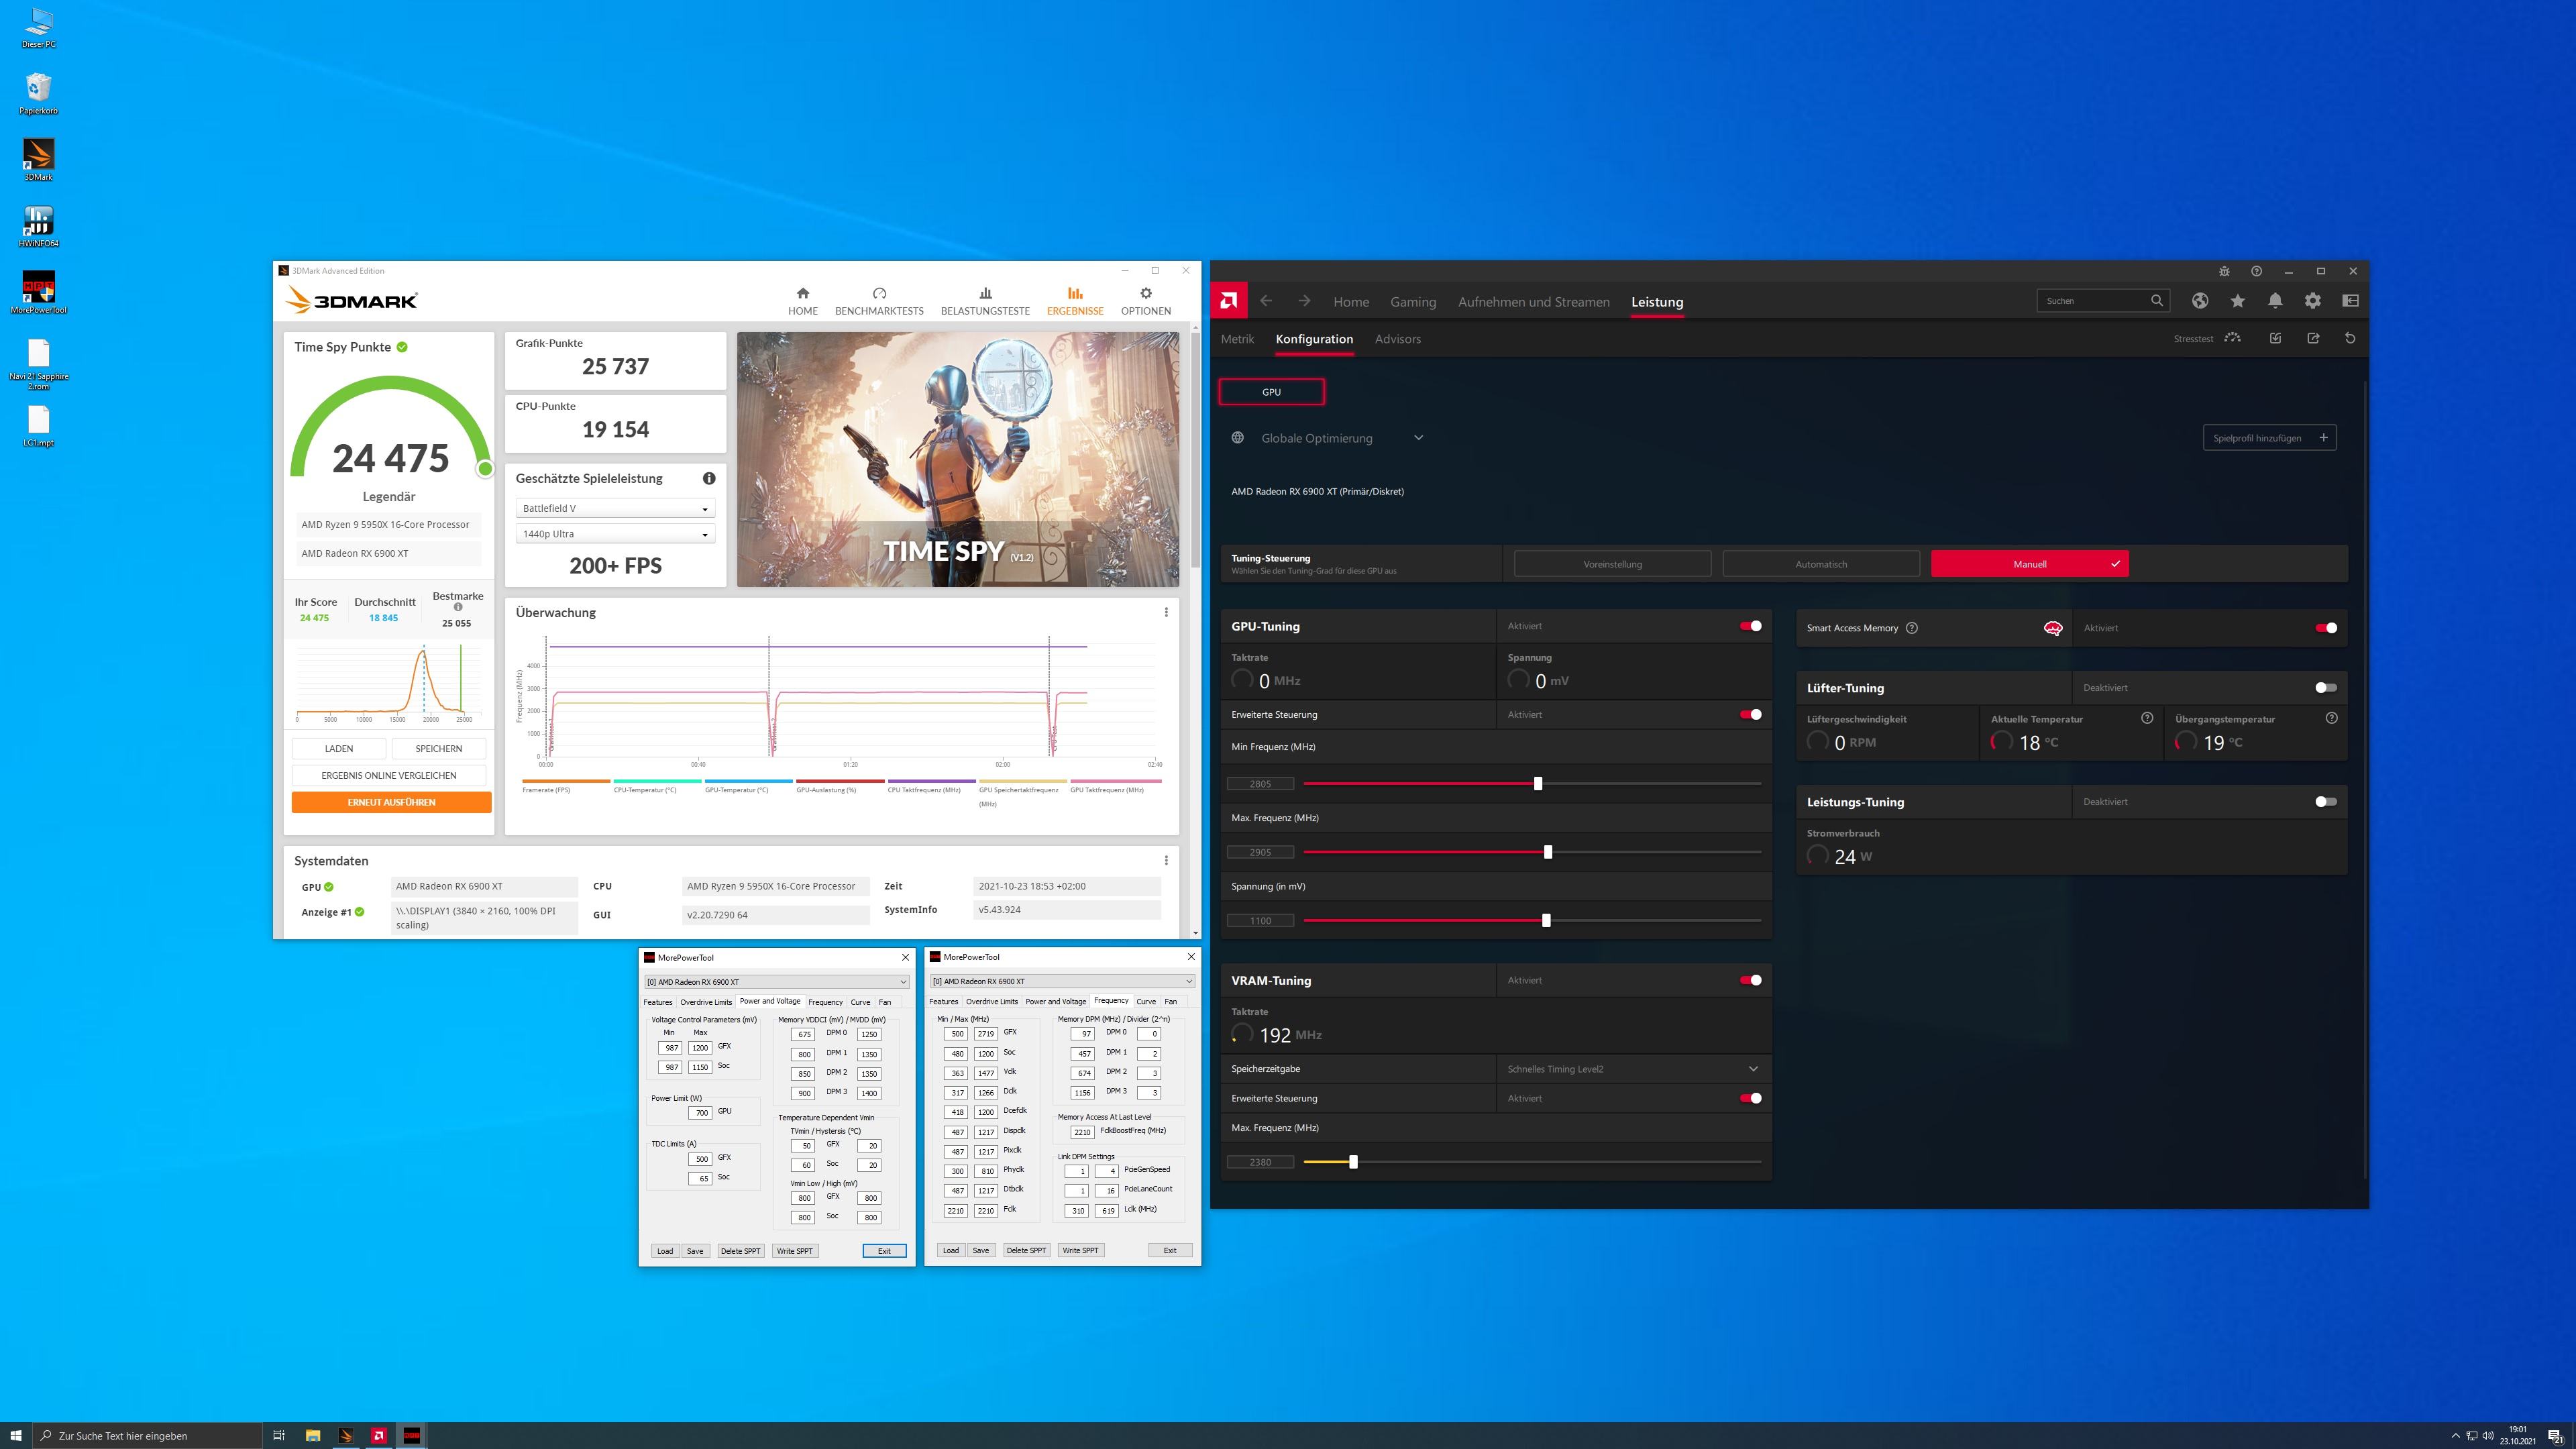Disable Smart Access Memory toggle
Image resolution: width=2576 pixels, height=1449 pixels.
coord(2326,628)
